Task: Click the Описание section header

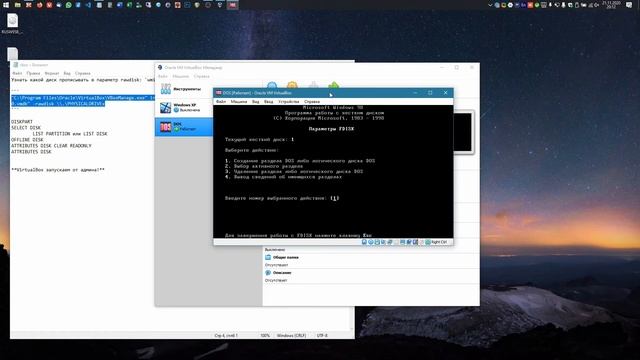Action: (x=282, y=273)
